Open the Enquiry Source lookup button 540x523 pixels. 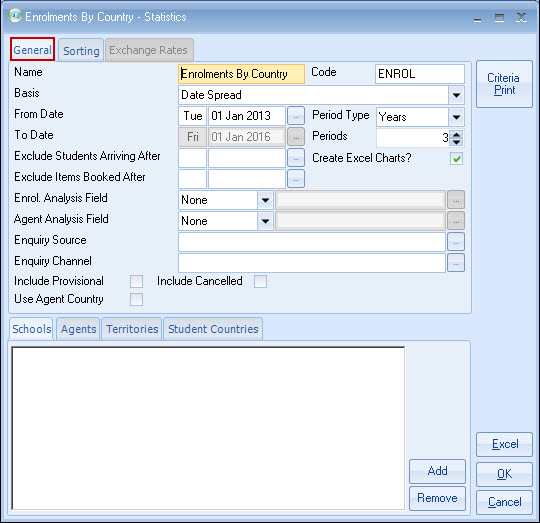tap(456, 242)
